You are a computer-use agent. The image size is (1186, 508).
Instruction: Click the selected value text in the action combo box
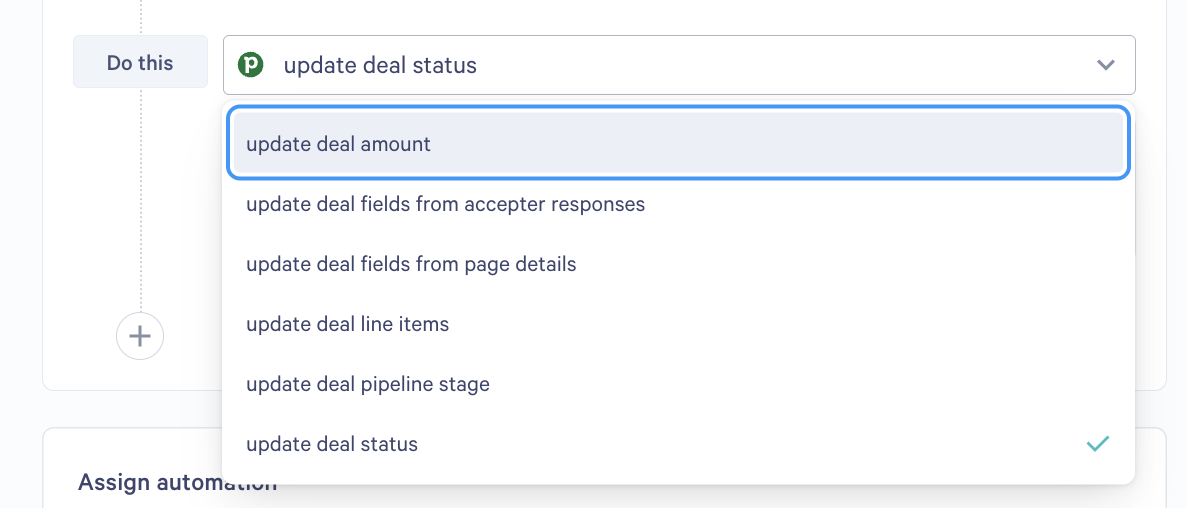380,66
